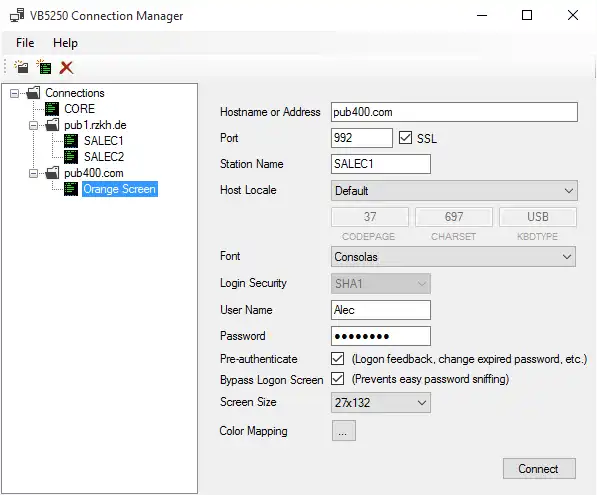This screenshot has width=597, height=495.
Task: Minimize the Connection Manager window
Action: [x=482, y=15]
